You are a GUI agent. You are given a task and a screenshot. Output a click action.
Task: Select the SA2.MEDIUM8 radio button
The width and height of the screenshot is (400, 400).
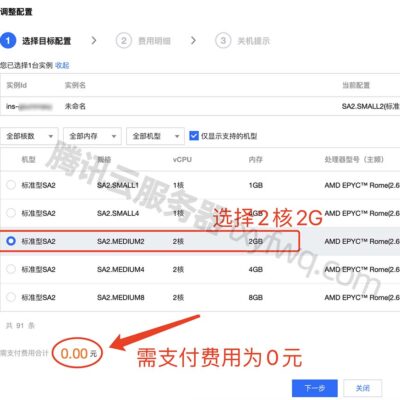(11, 297)
